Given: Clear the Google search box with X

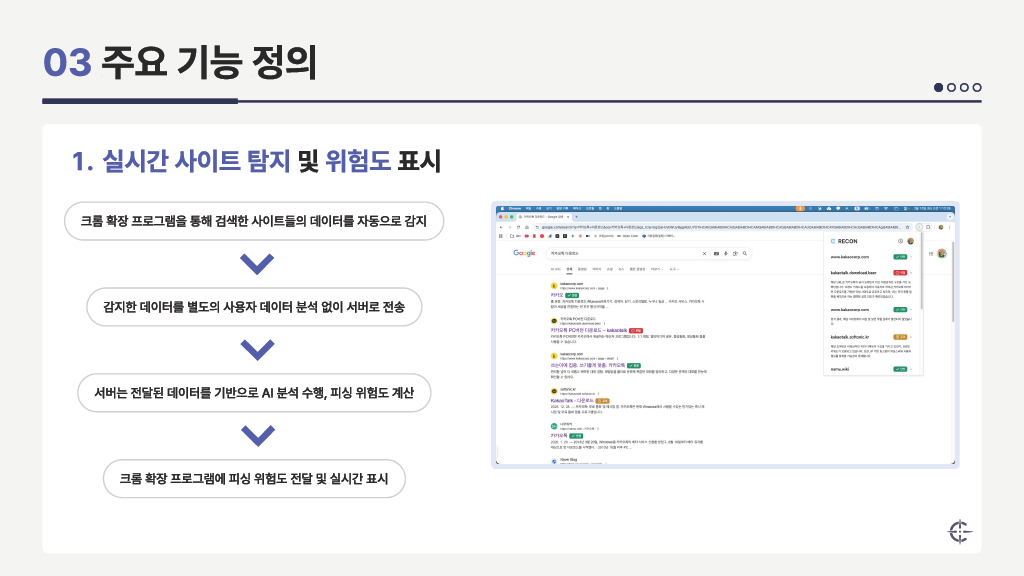Looking at the screenshot, I should pos(703,253).
